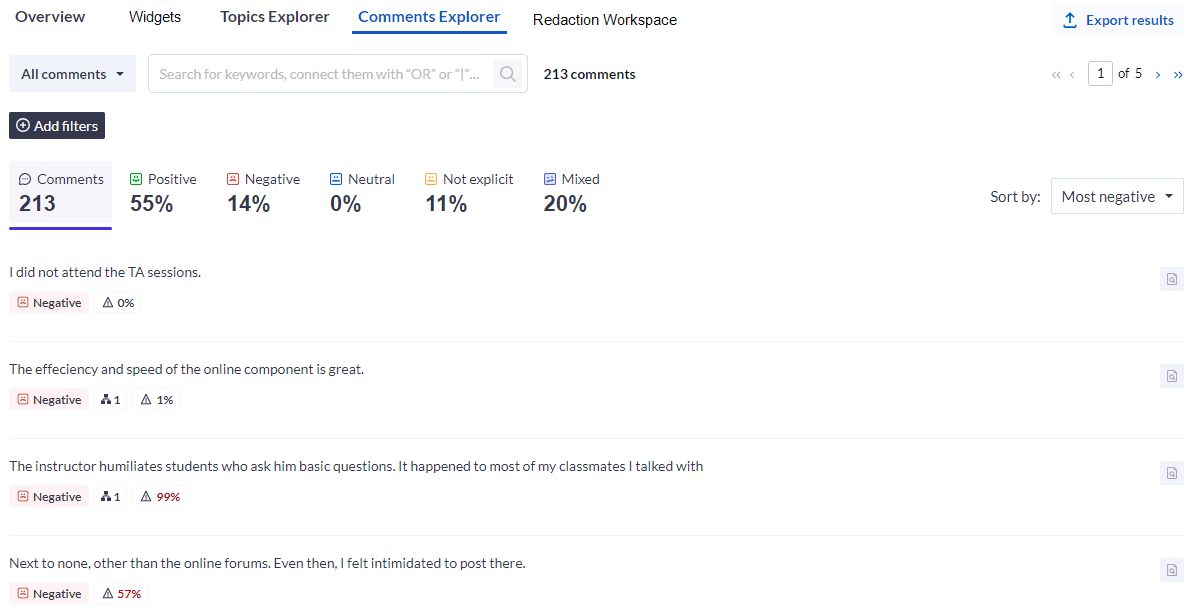1189x612 pixels.
Task: Open the redaction icon next to the TA sessions comment
Action: [x=1171, y=279]
